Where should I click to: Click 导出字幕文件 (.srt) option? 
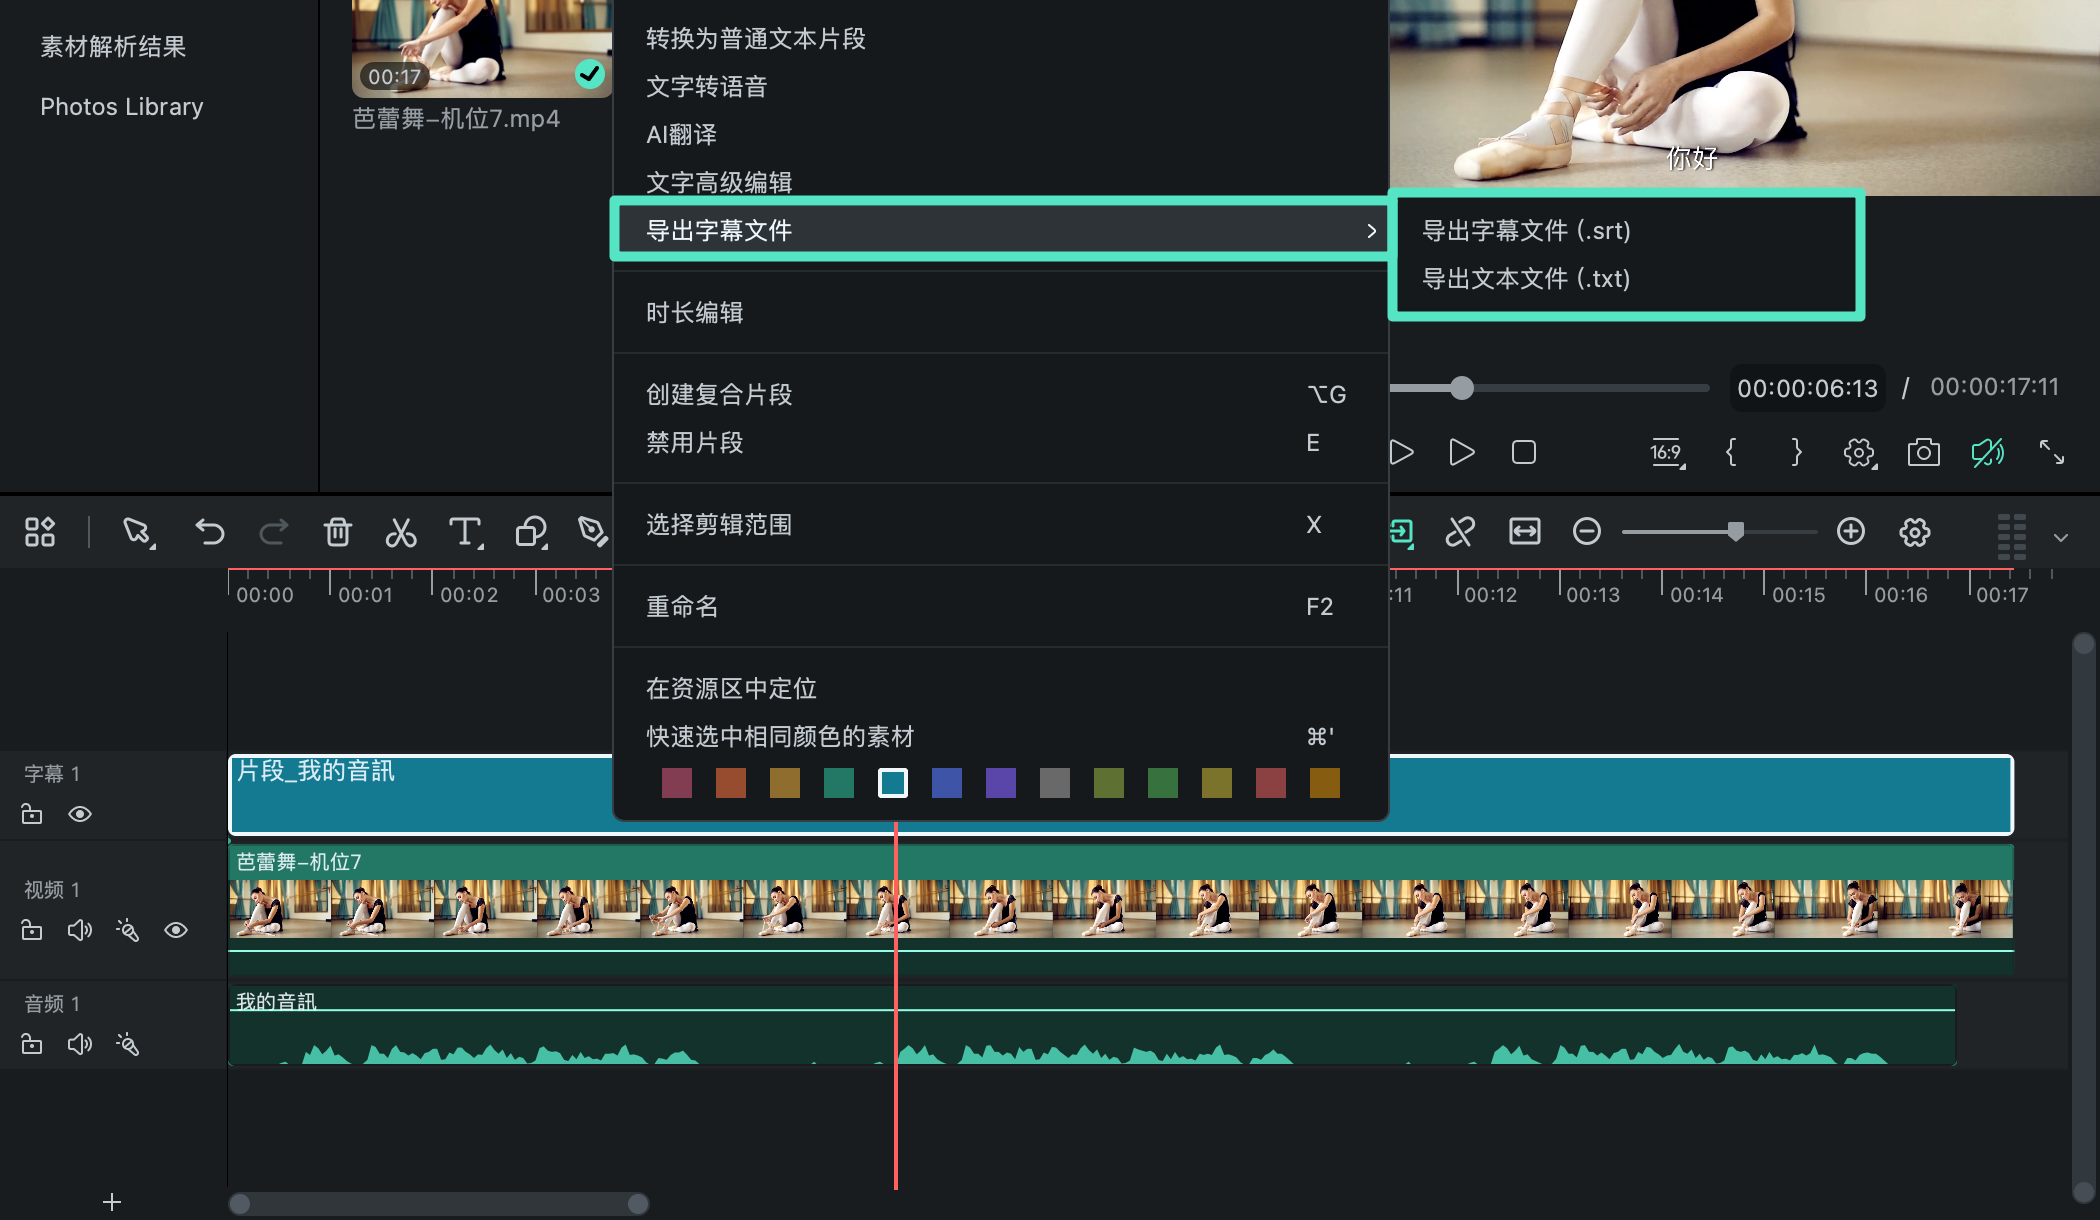(x=1526, y=230)
